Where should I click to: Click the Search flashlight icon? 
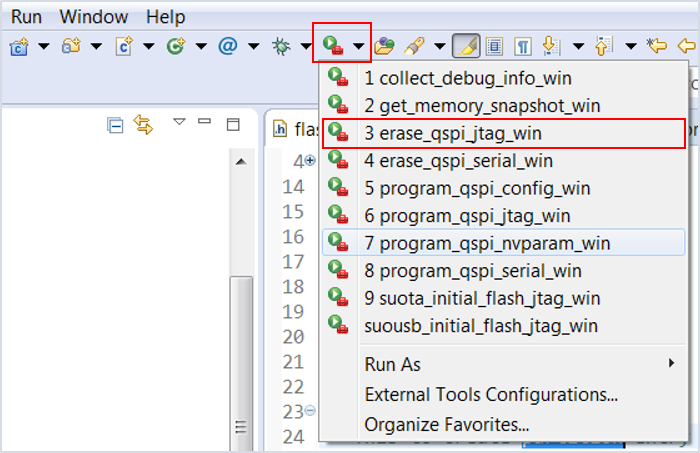pos(412,46)
